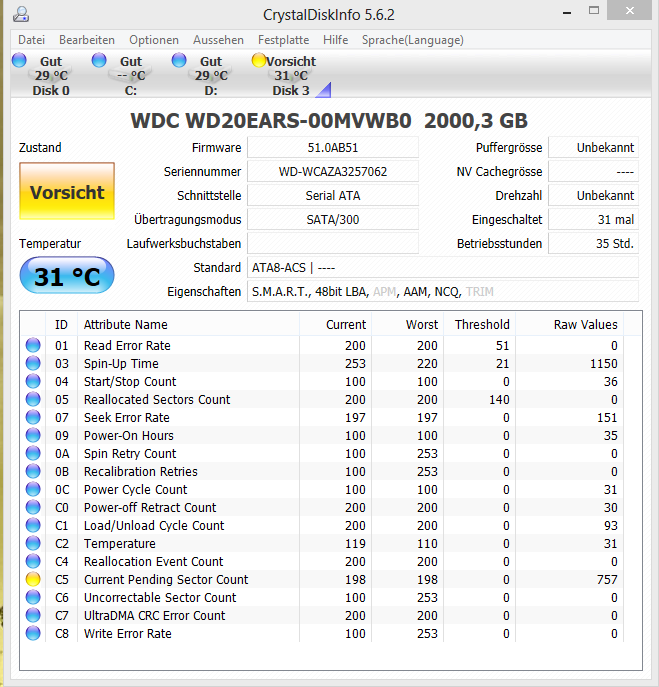Viewport: 659px width, 687px height.
Task: Click the status orb of Uncorrectable Sector Count row
Action: point(33,597)
